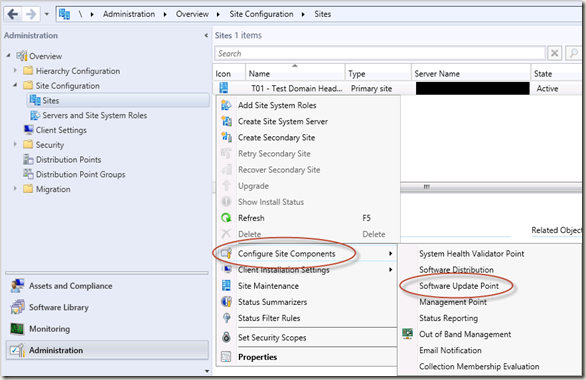This screenshot has height=380, width=586.
Task: Click the magnifier search button
Action: pos(573,53)
